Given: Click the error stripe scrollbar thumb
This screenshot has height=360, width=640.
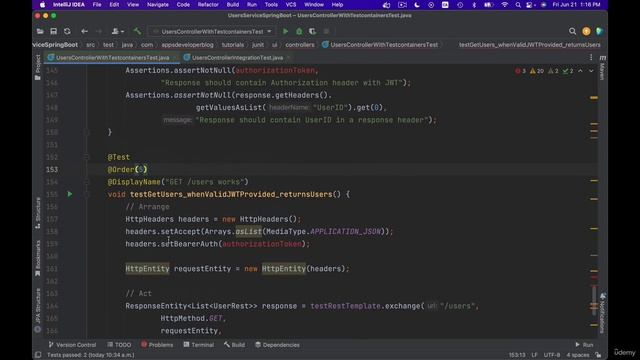Looking at the screenshot, I should click(x=594, y=301).
